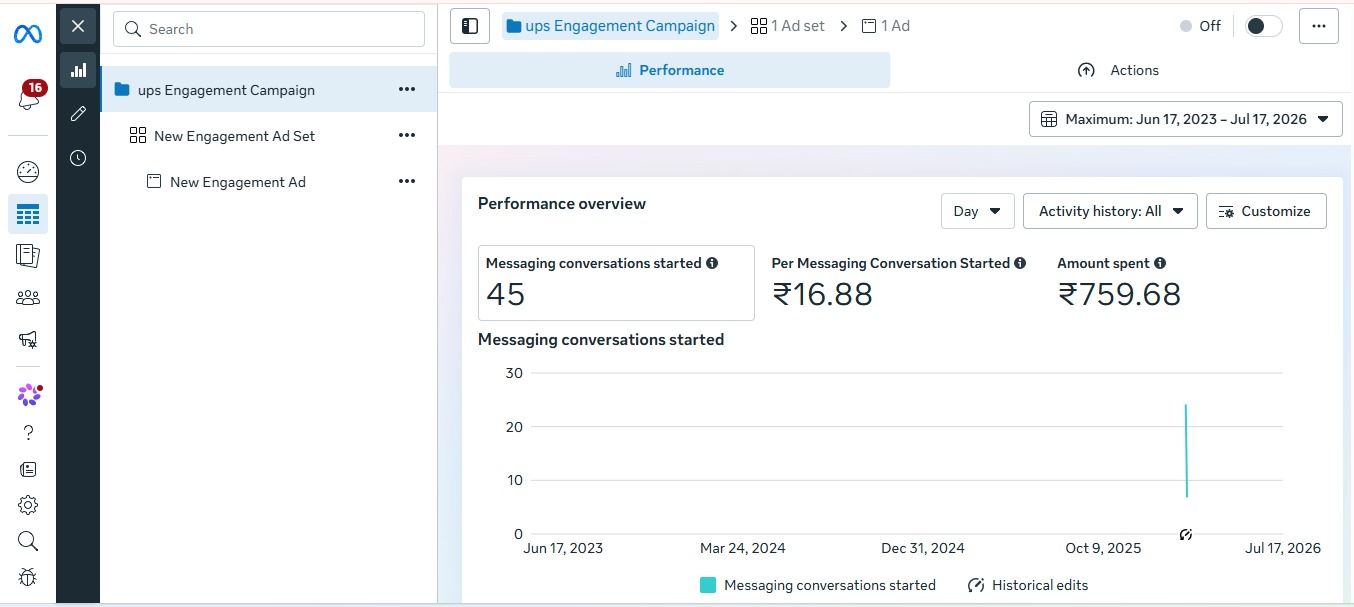Open the Audiences people icon in left rail
Screen dimensions: 1354x607
pos(28,297)
